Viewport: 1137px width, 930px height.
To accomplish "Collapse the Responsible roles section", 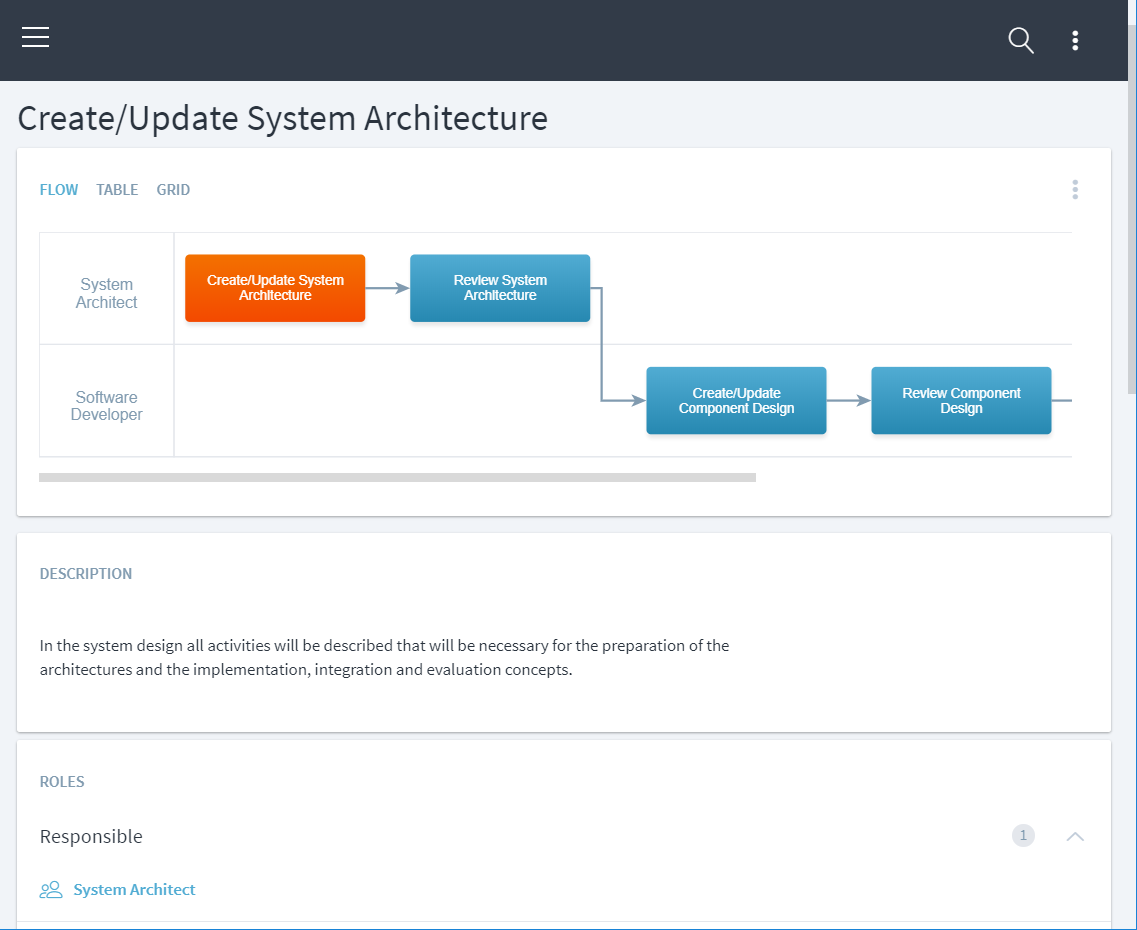I will (x=1075, y=836).
